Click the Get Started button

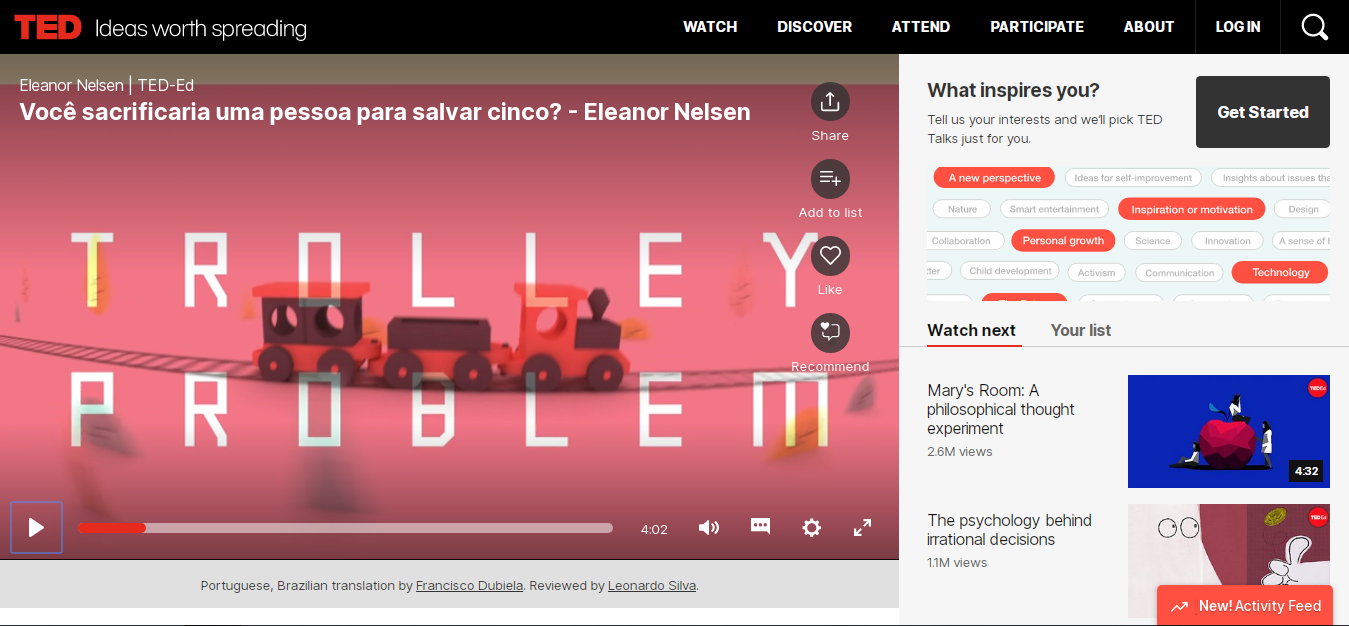tap(1263, 112)
